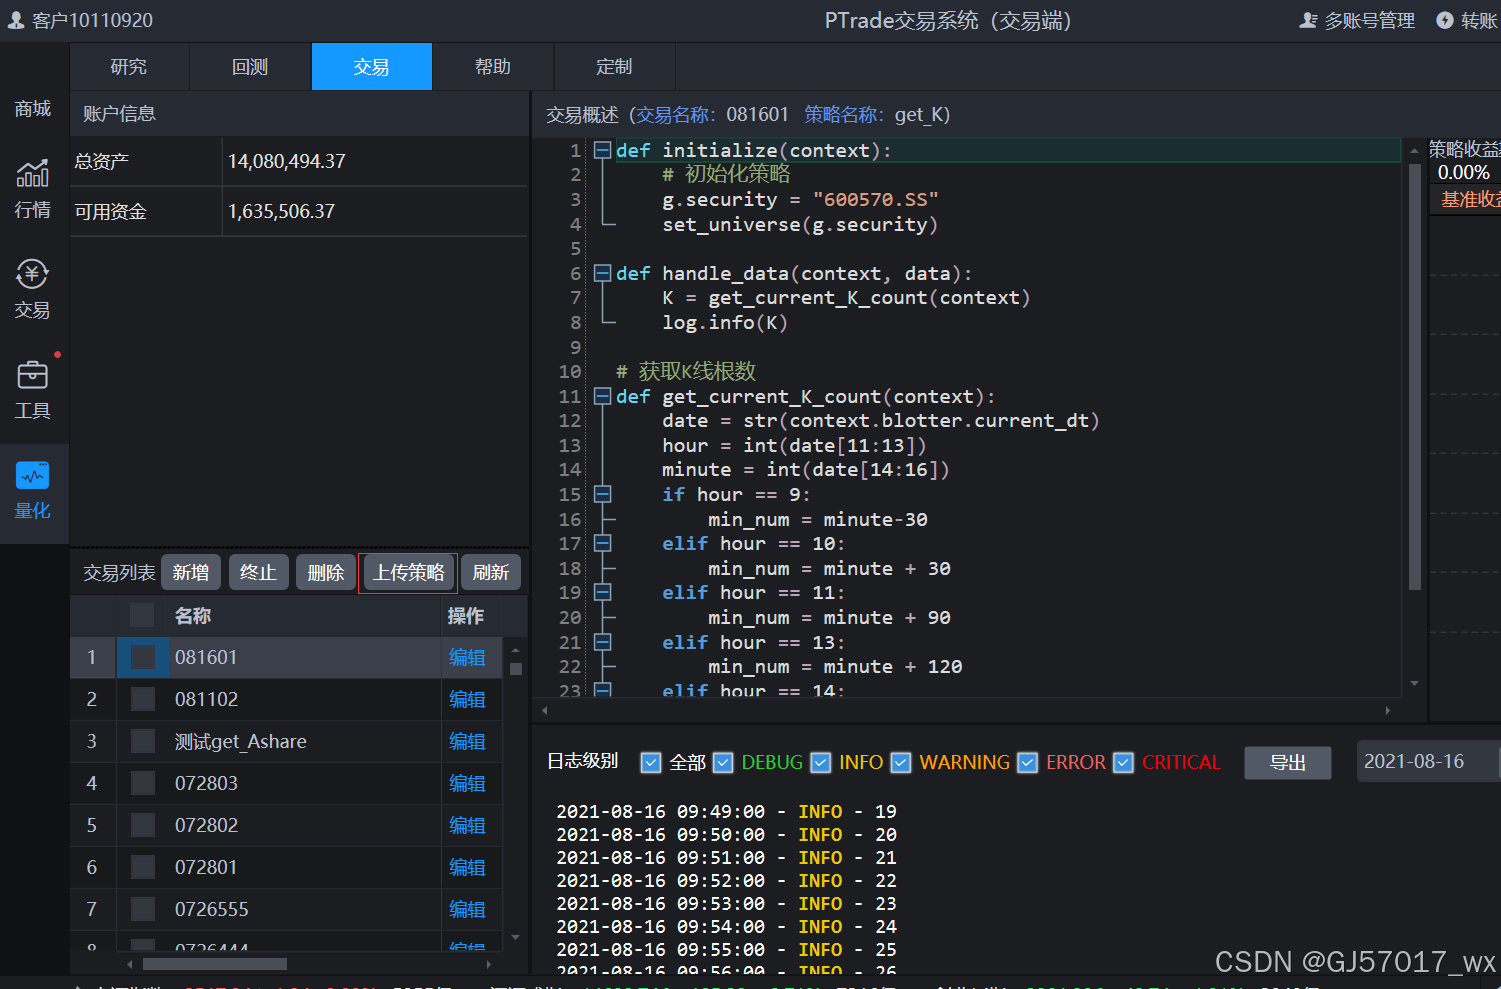This screenshot has height=989, width=1501.
Task: Click the 导出 log export button
Action: point(1288,763)
